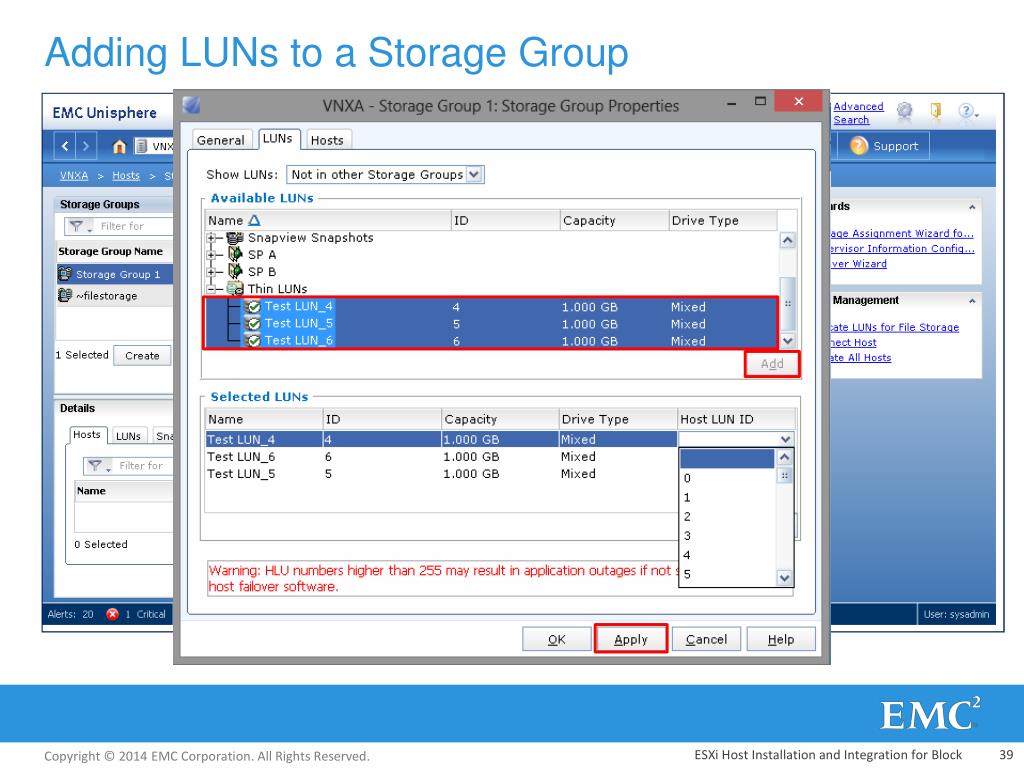
Task: Click the Storage Group 1 icon in list
Action: (x=65, y=274)
